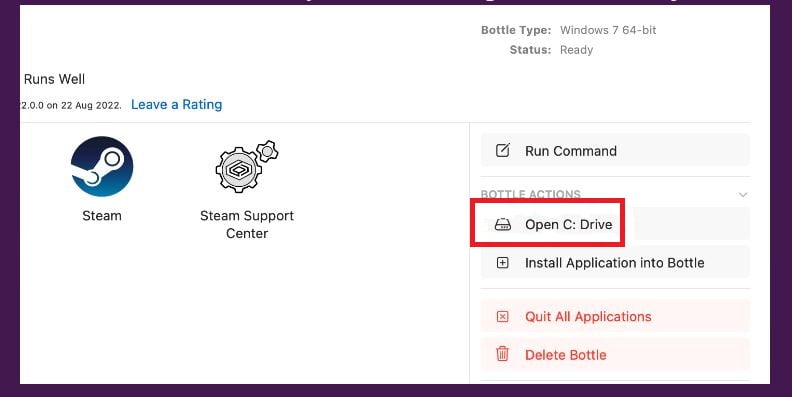Image resolution: width=792 pixels, height=397 pixels.
Task: Follow the Leave a Rating link
Action: point(176,105)
